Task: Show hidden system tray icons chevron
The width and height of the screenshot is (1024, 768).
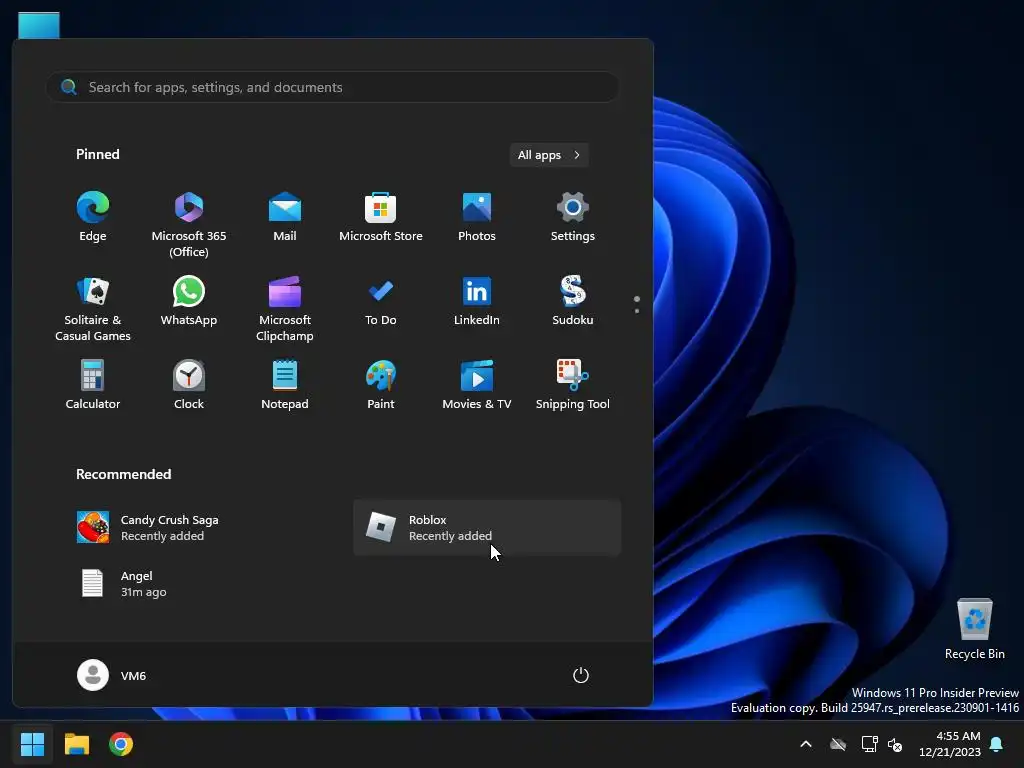Action: coord(806,744)
